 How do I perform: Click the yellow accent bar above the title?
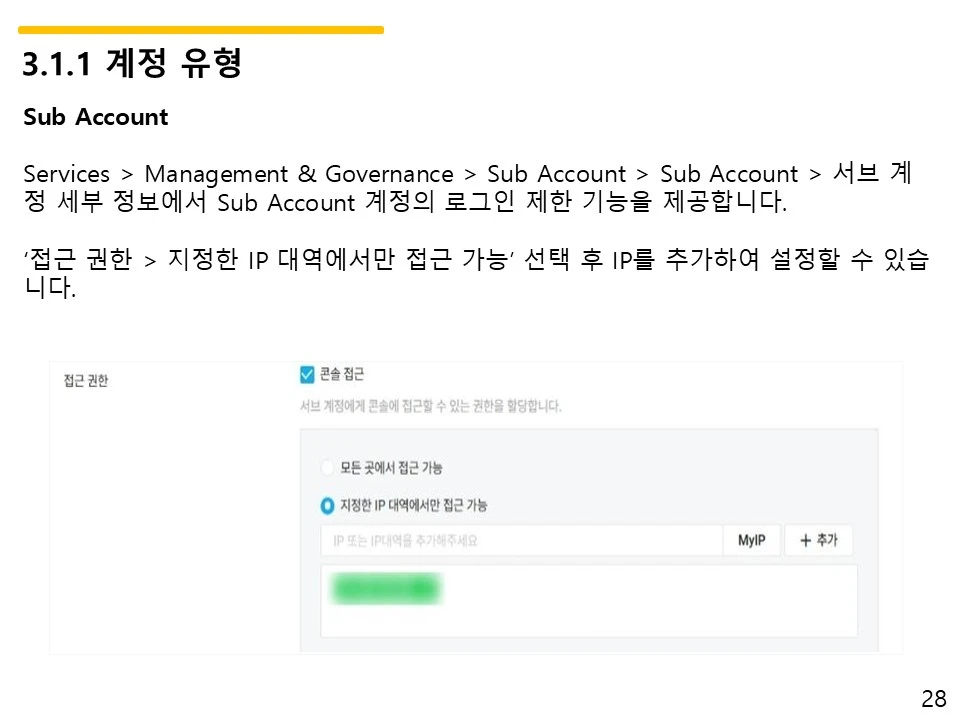click(x=200, y=28)
